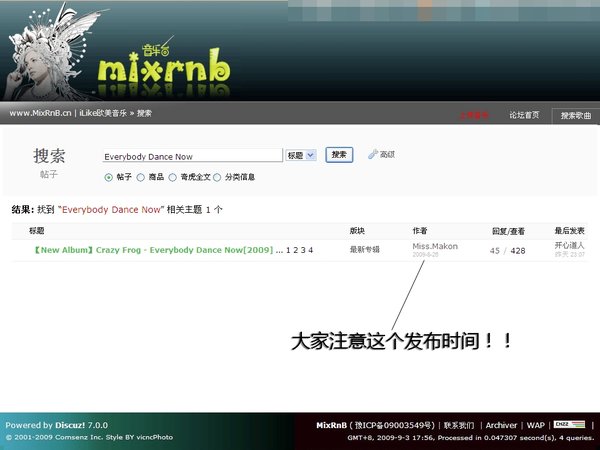
Task: Click the 2009-8-28 post date text
Action: (425, 254)
